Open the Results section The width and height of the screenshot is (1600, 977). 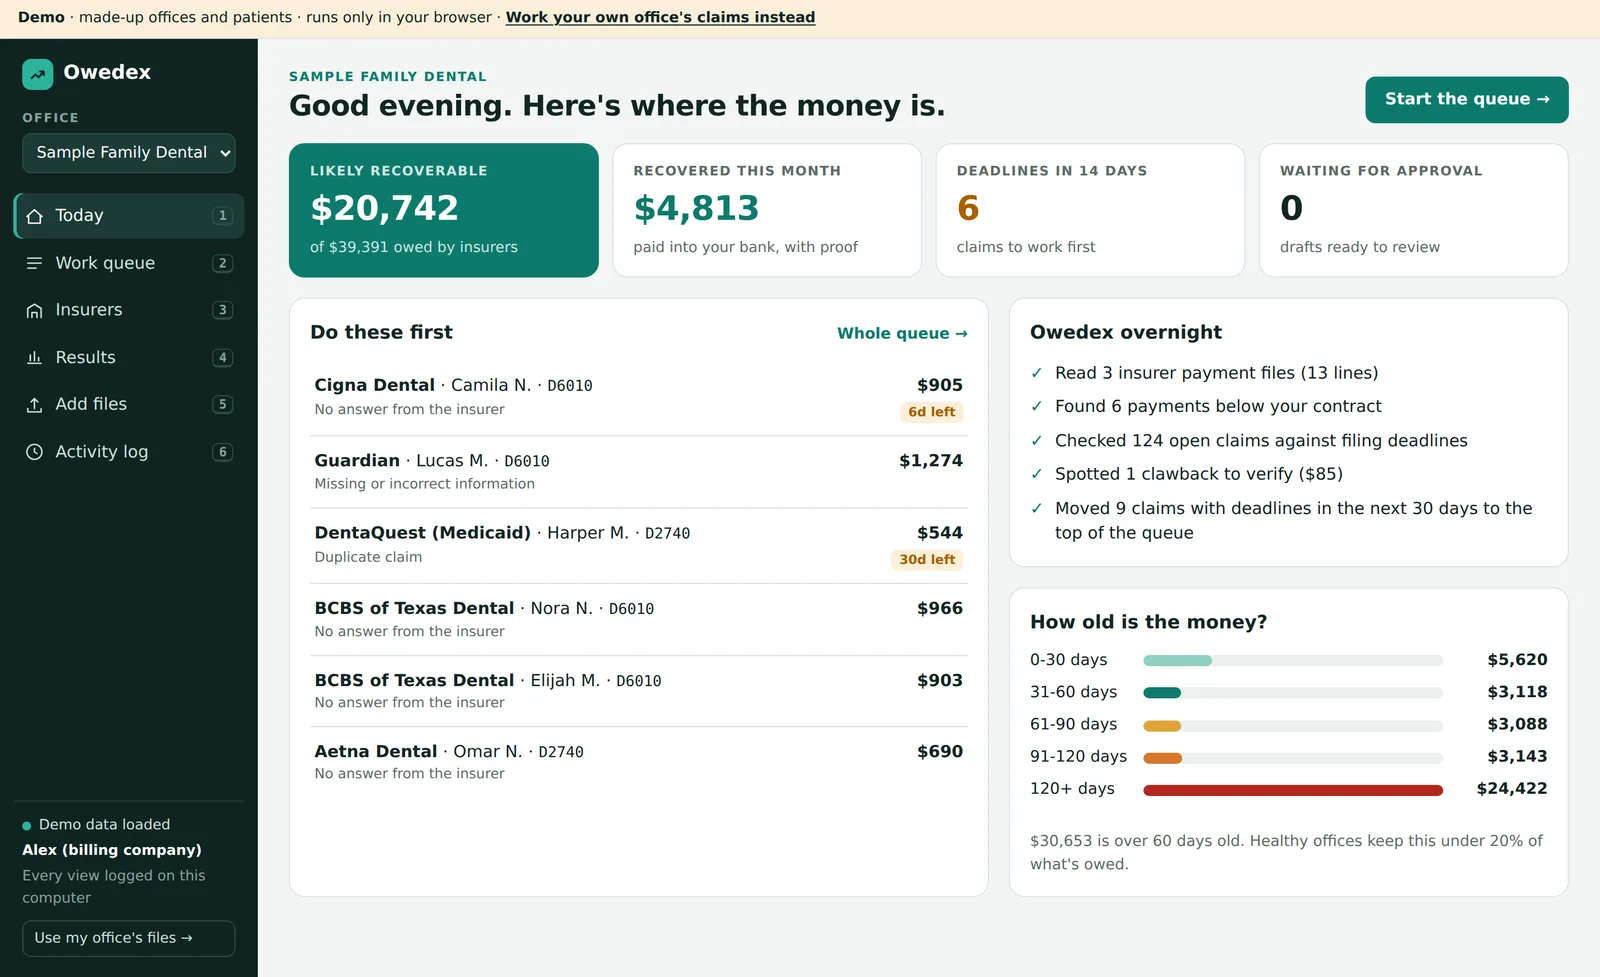tap(129, 357)
